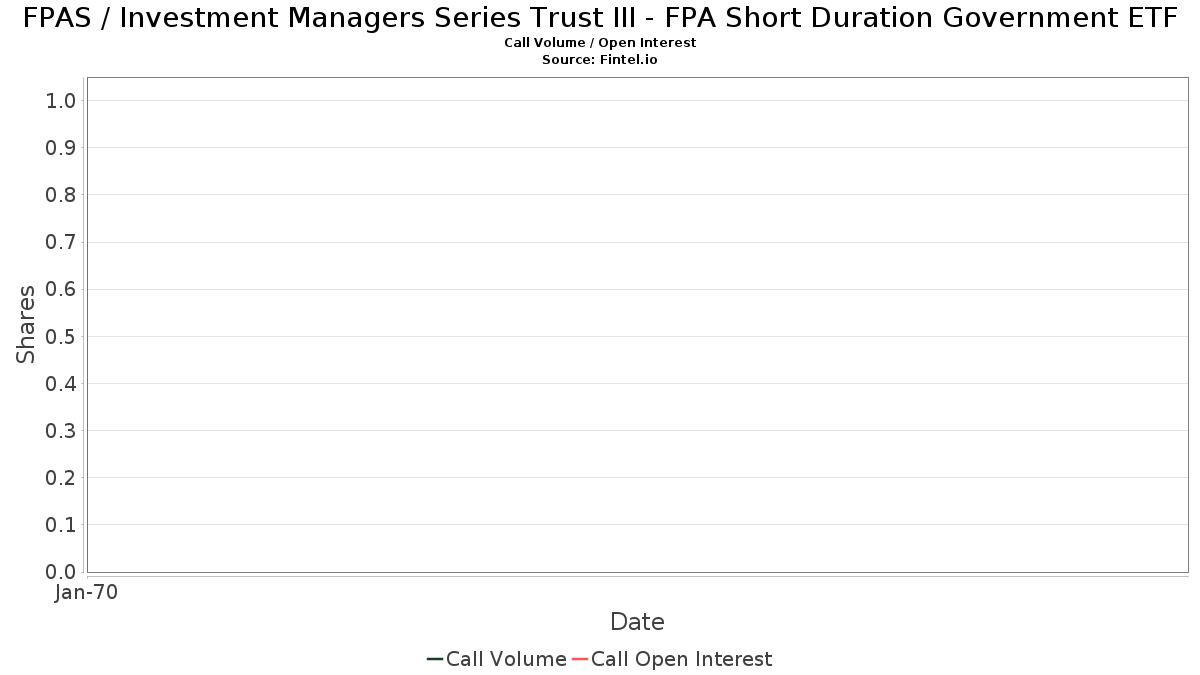Click the red Call Open Interest line swatch
The image size is (1200, 675).
click(x=580, y=659)
